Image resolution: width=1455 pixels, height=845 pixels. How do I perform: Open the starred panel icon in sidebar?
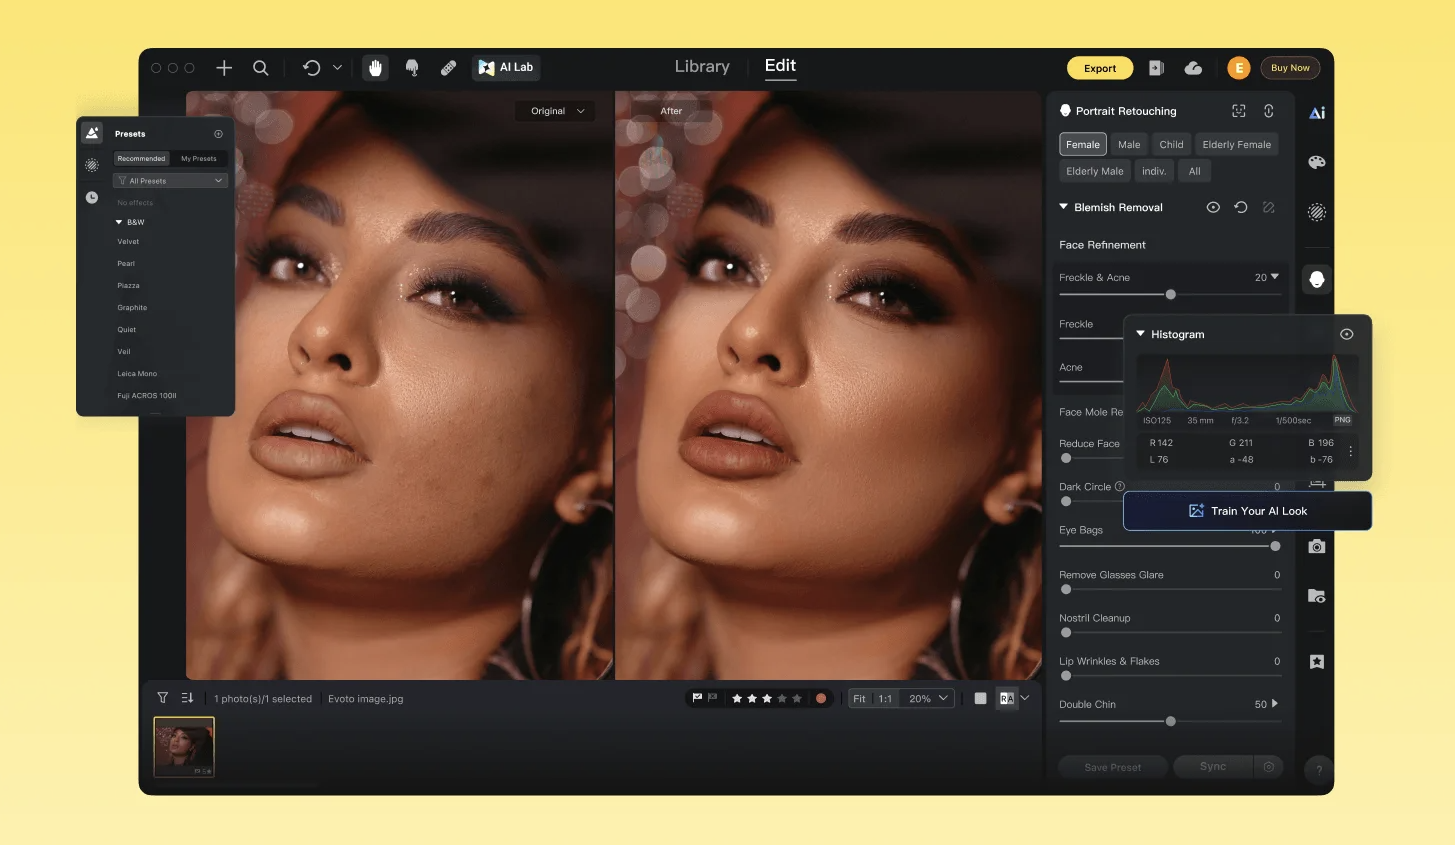[x=1317, y=662]
